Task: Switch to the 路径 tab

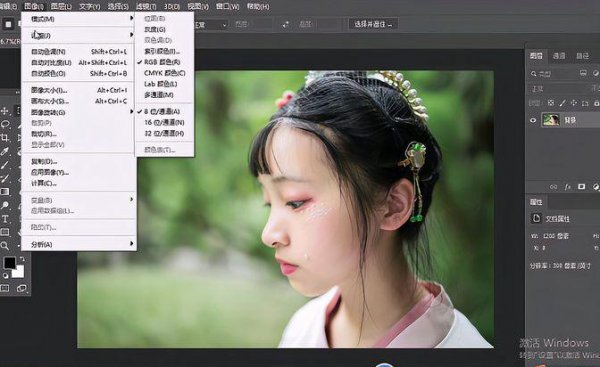Action: click(582, 56)
